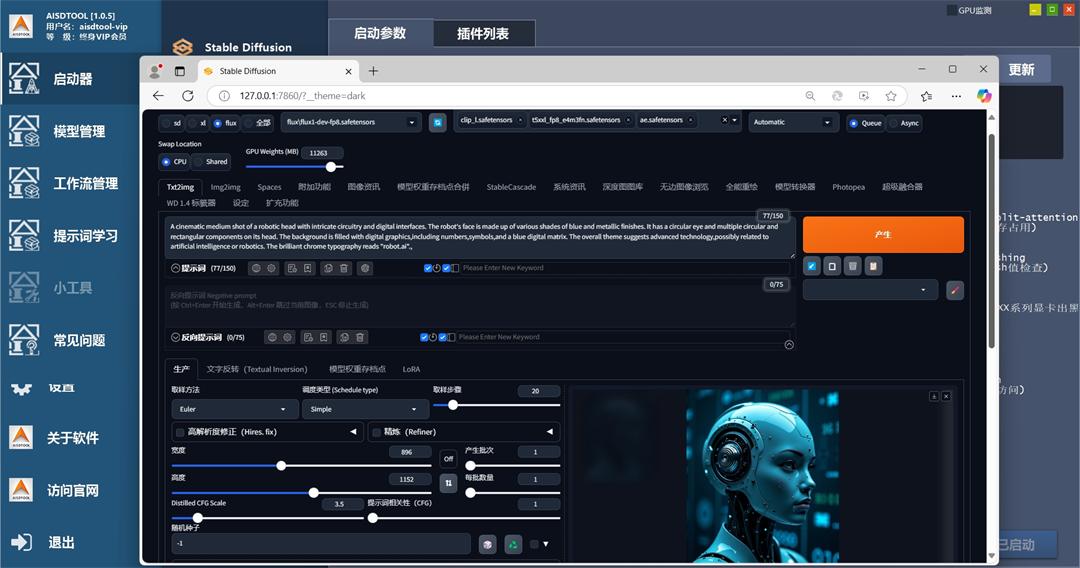1080x568 pixels.
Task: Download the generated image using preview icon
Action: pyautogui.click(x=934, y=396)
